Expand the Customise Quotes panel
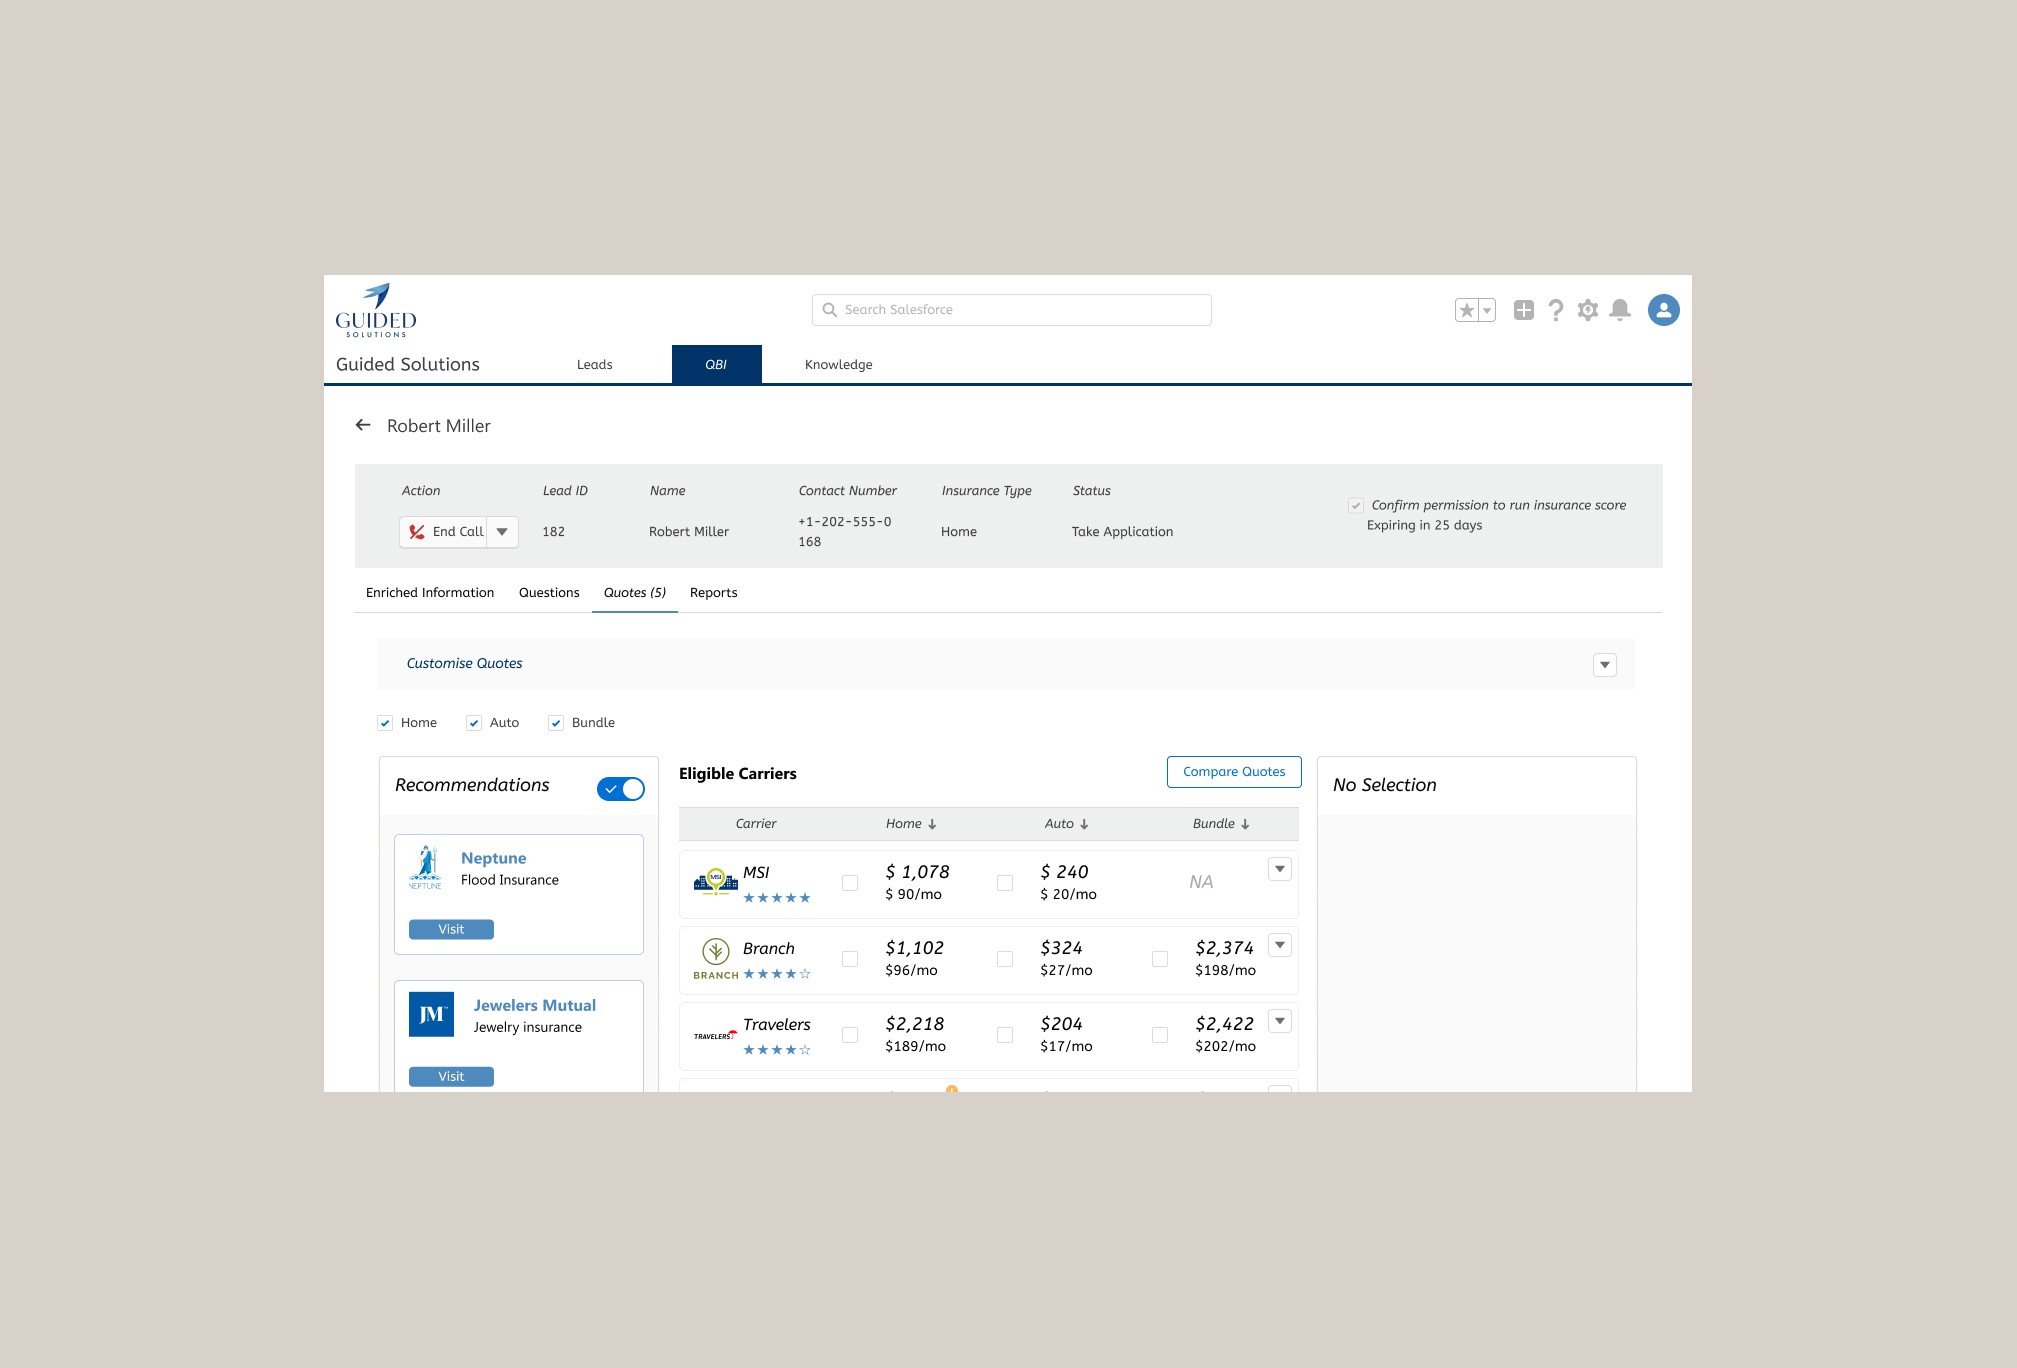This screenshot has height=1368, width=2017. point(1604,665)
